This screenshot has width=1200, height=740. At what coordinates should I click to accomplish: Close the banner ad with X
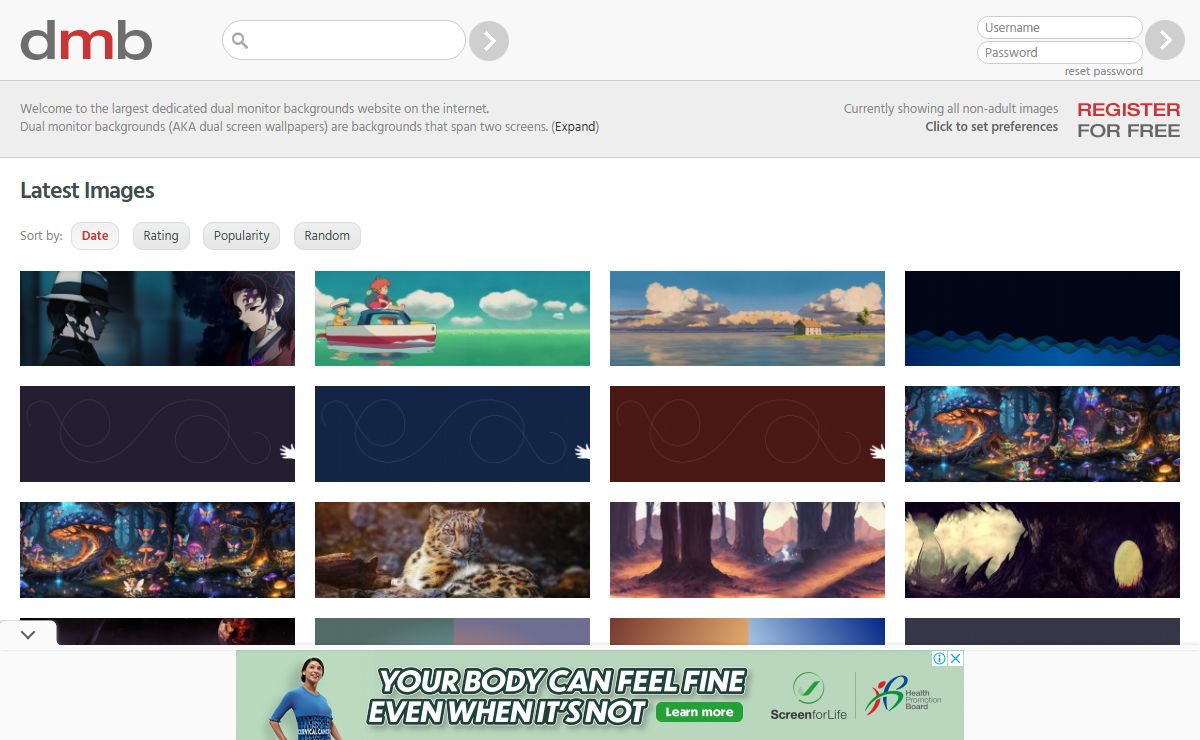point(955,658)
